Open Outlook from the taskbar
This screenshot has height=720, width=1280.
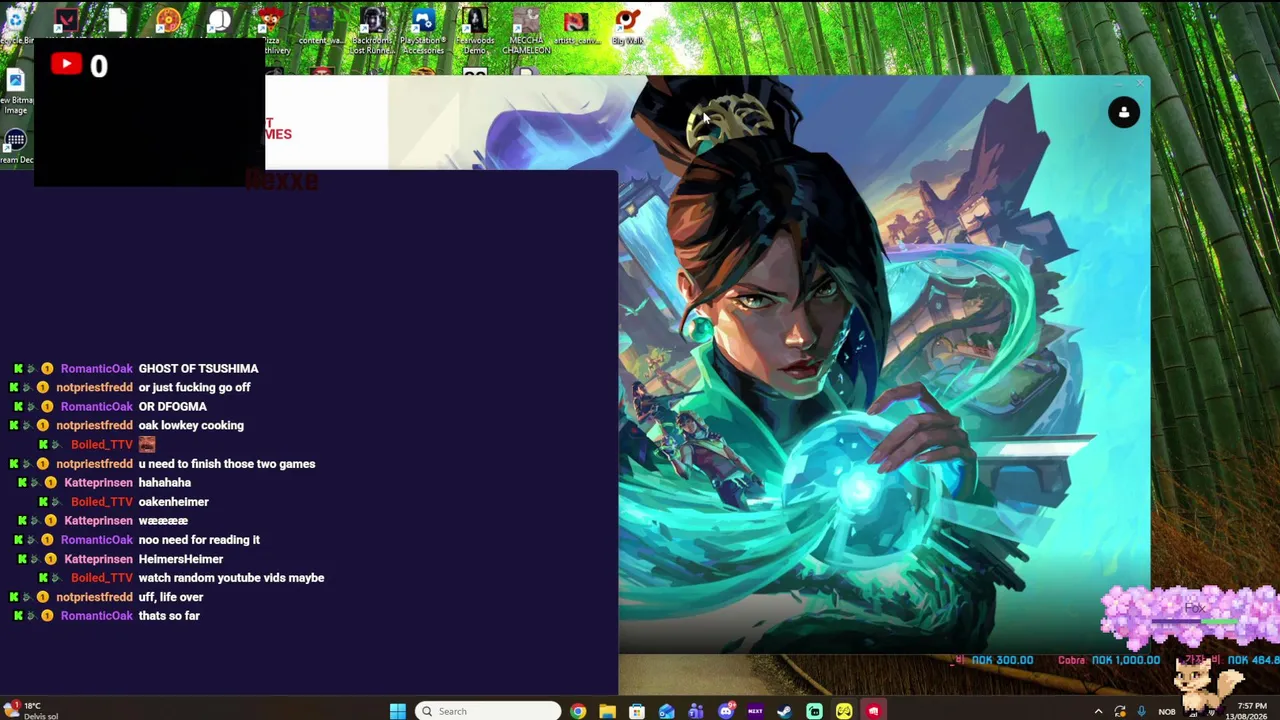(666, 711)
